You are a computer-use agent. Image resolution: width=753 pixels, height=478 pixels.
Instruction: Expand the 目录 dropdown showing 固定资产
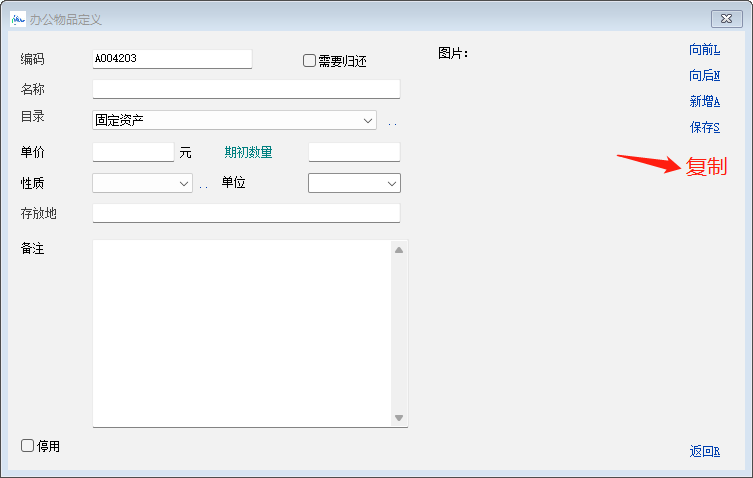[368, 121]
